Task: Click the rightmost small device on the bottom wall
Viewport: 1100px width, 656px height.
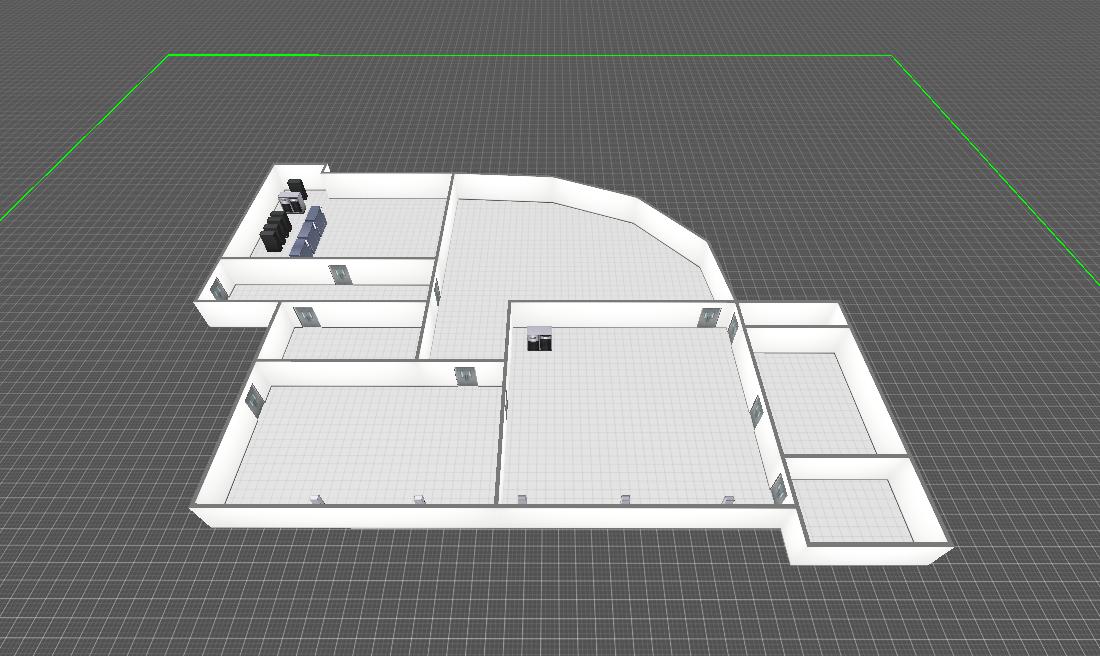Action: click(x=728, y=498)
